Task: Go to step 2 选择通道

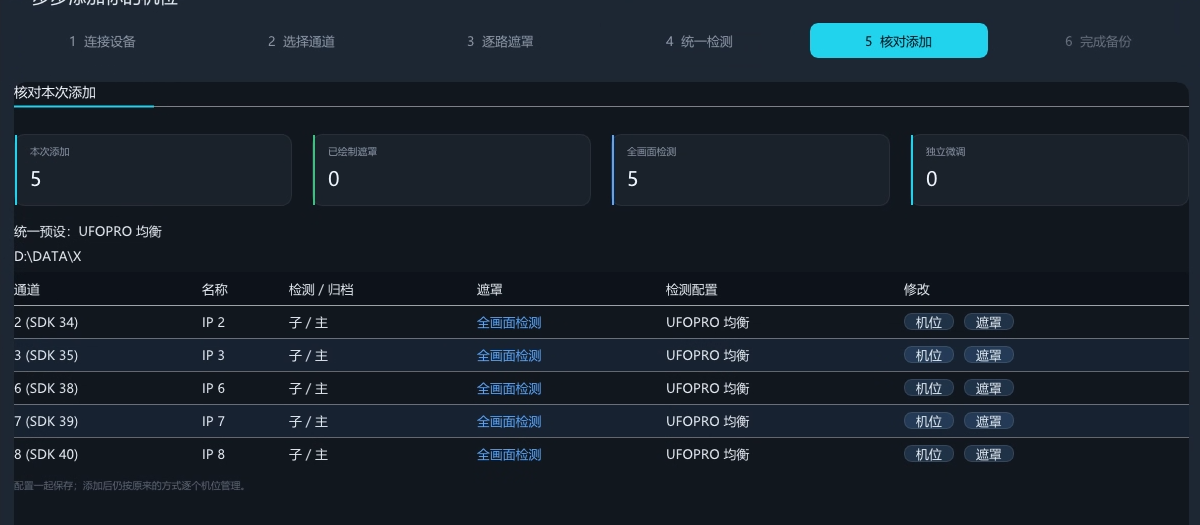Action: 301,41
